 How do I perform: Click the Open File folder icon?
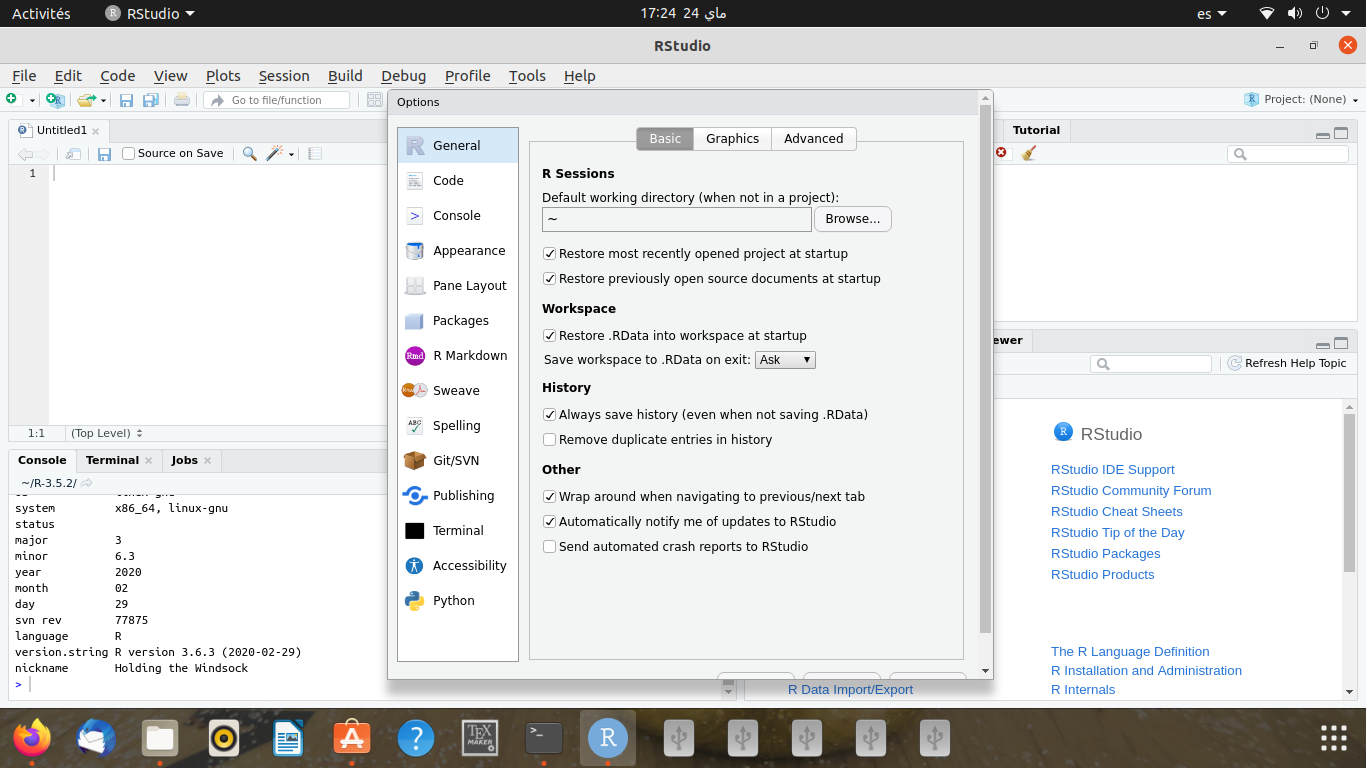pyautogui.click(x=86, y=100)
